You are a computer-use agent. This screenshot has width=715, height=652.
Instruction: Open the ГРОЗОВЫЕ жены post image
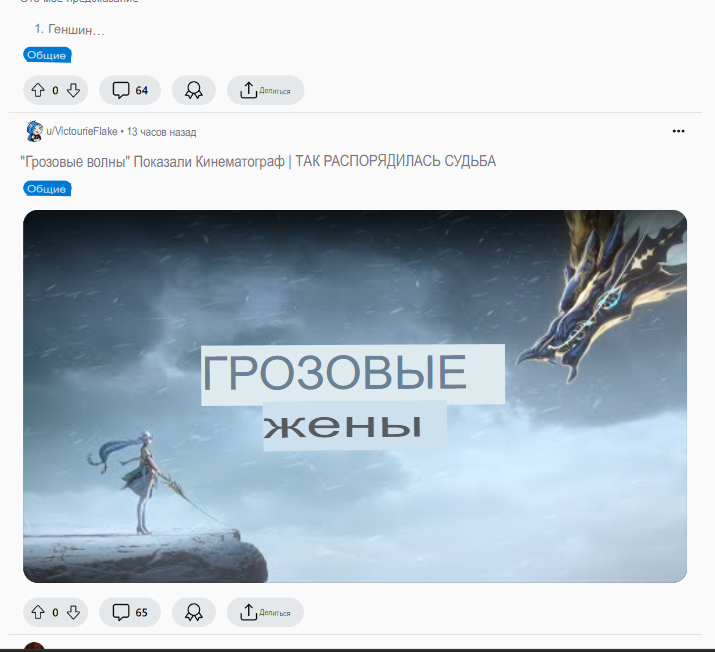click(355, 396)
